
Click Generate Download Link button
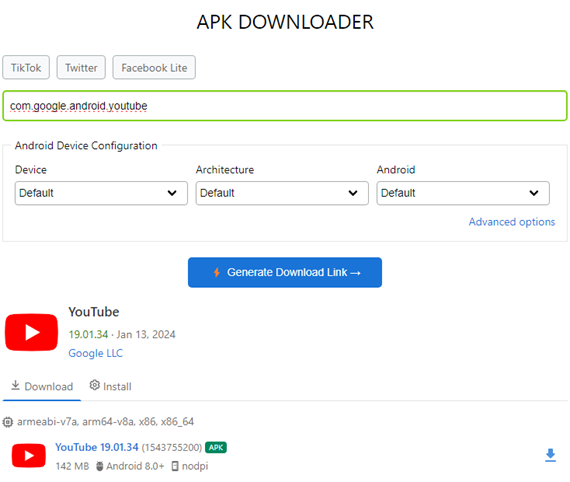(x=285, y=272)
